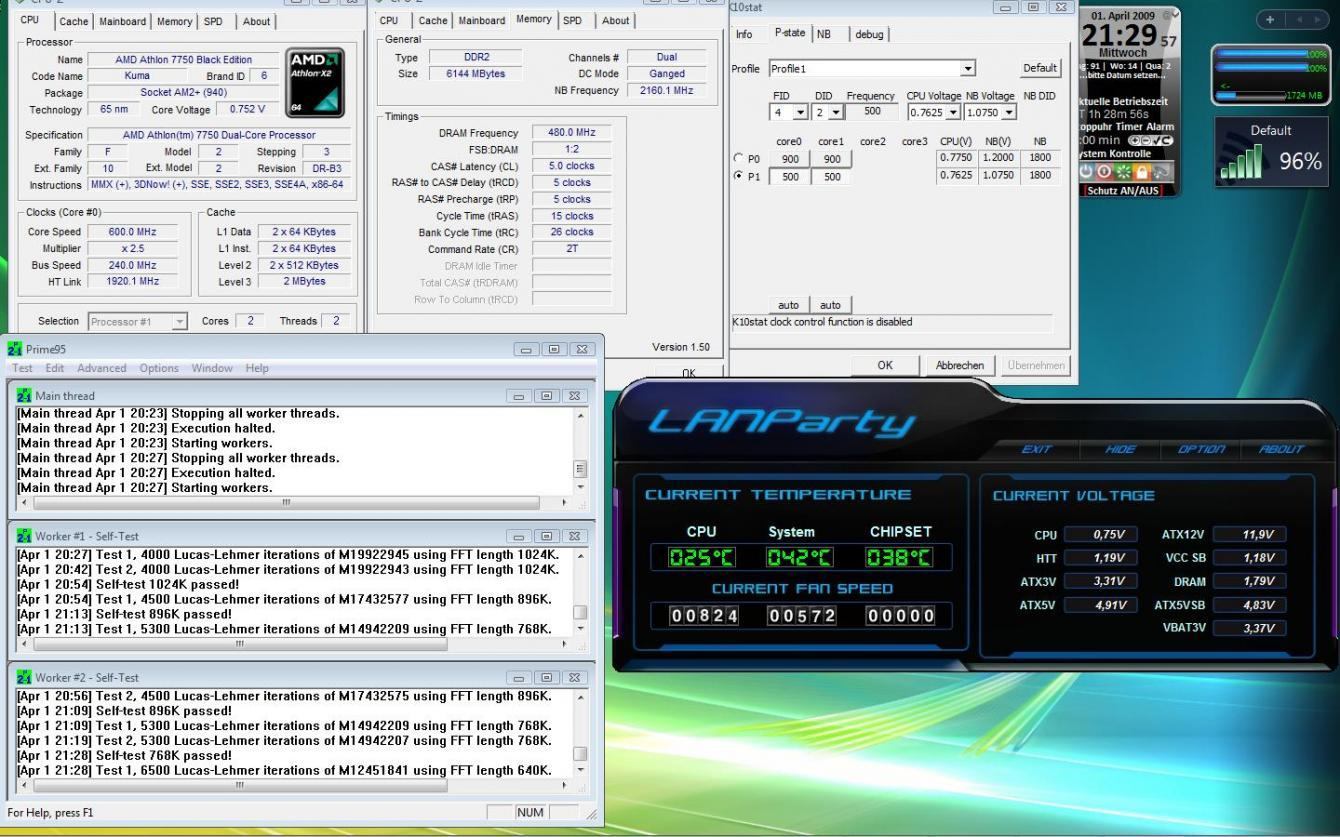
Task: Open the Window menu in Prime95
Action: coord(212,368)
